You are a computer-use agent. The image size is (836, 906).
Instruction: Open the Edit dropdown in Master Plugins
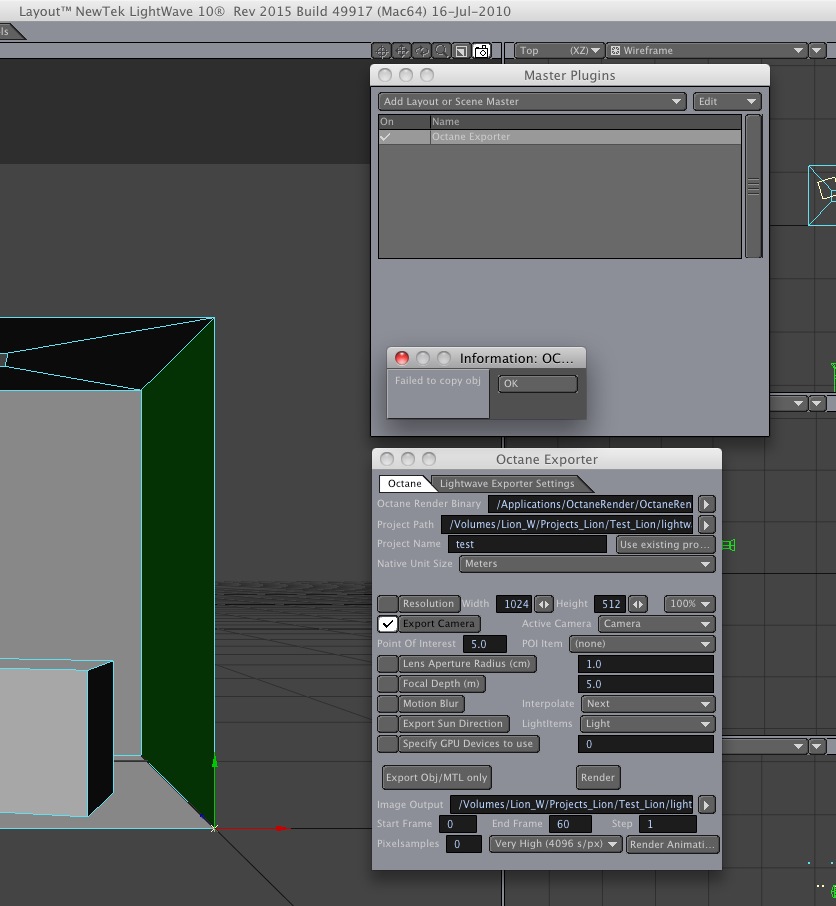coord(727,102)
